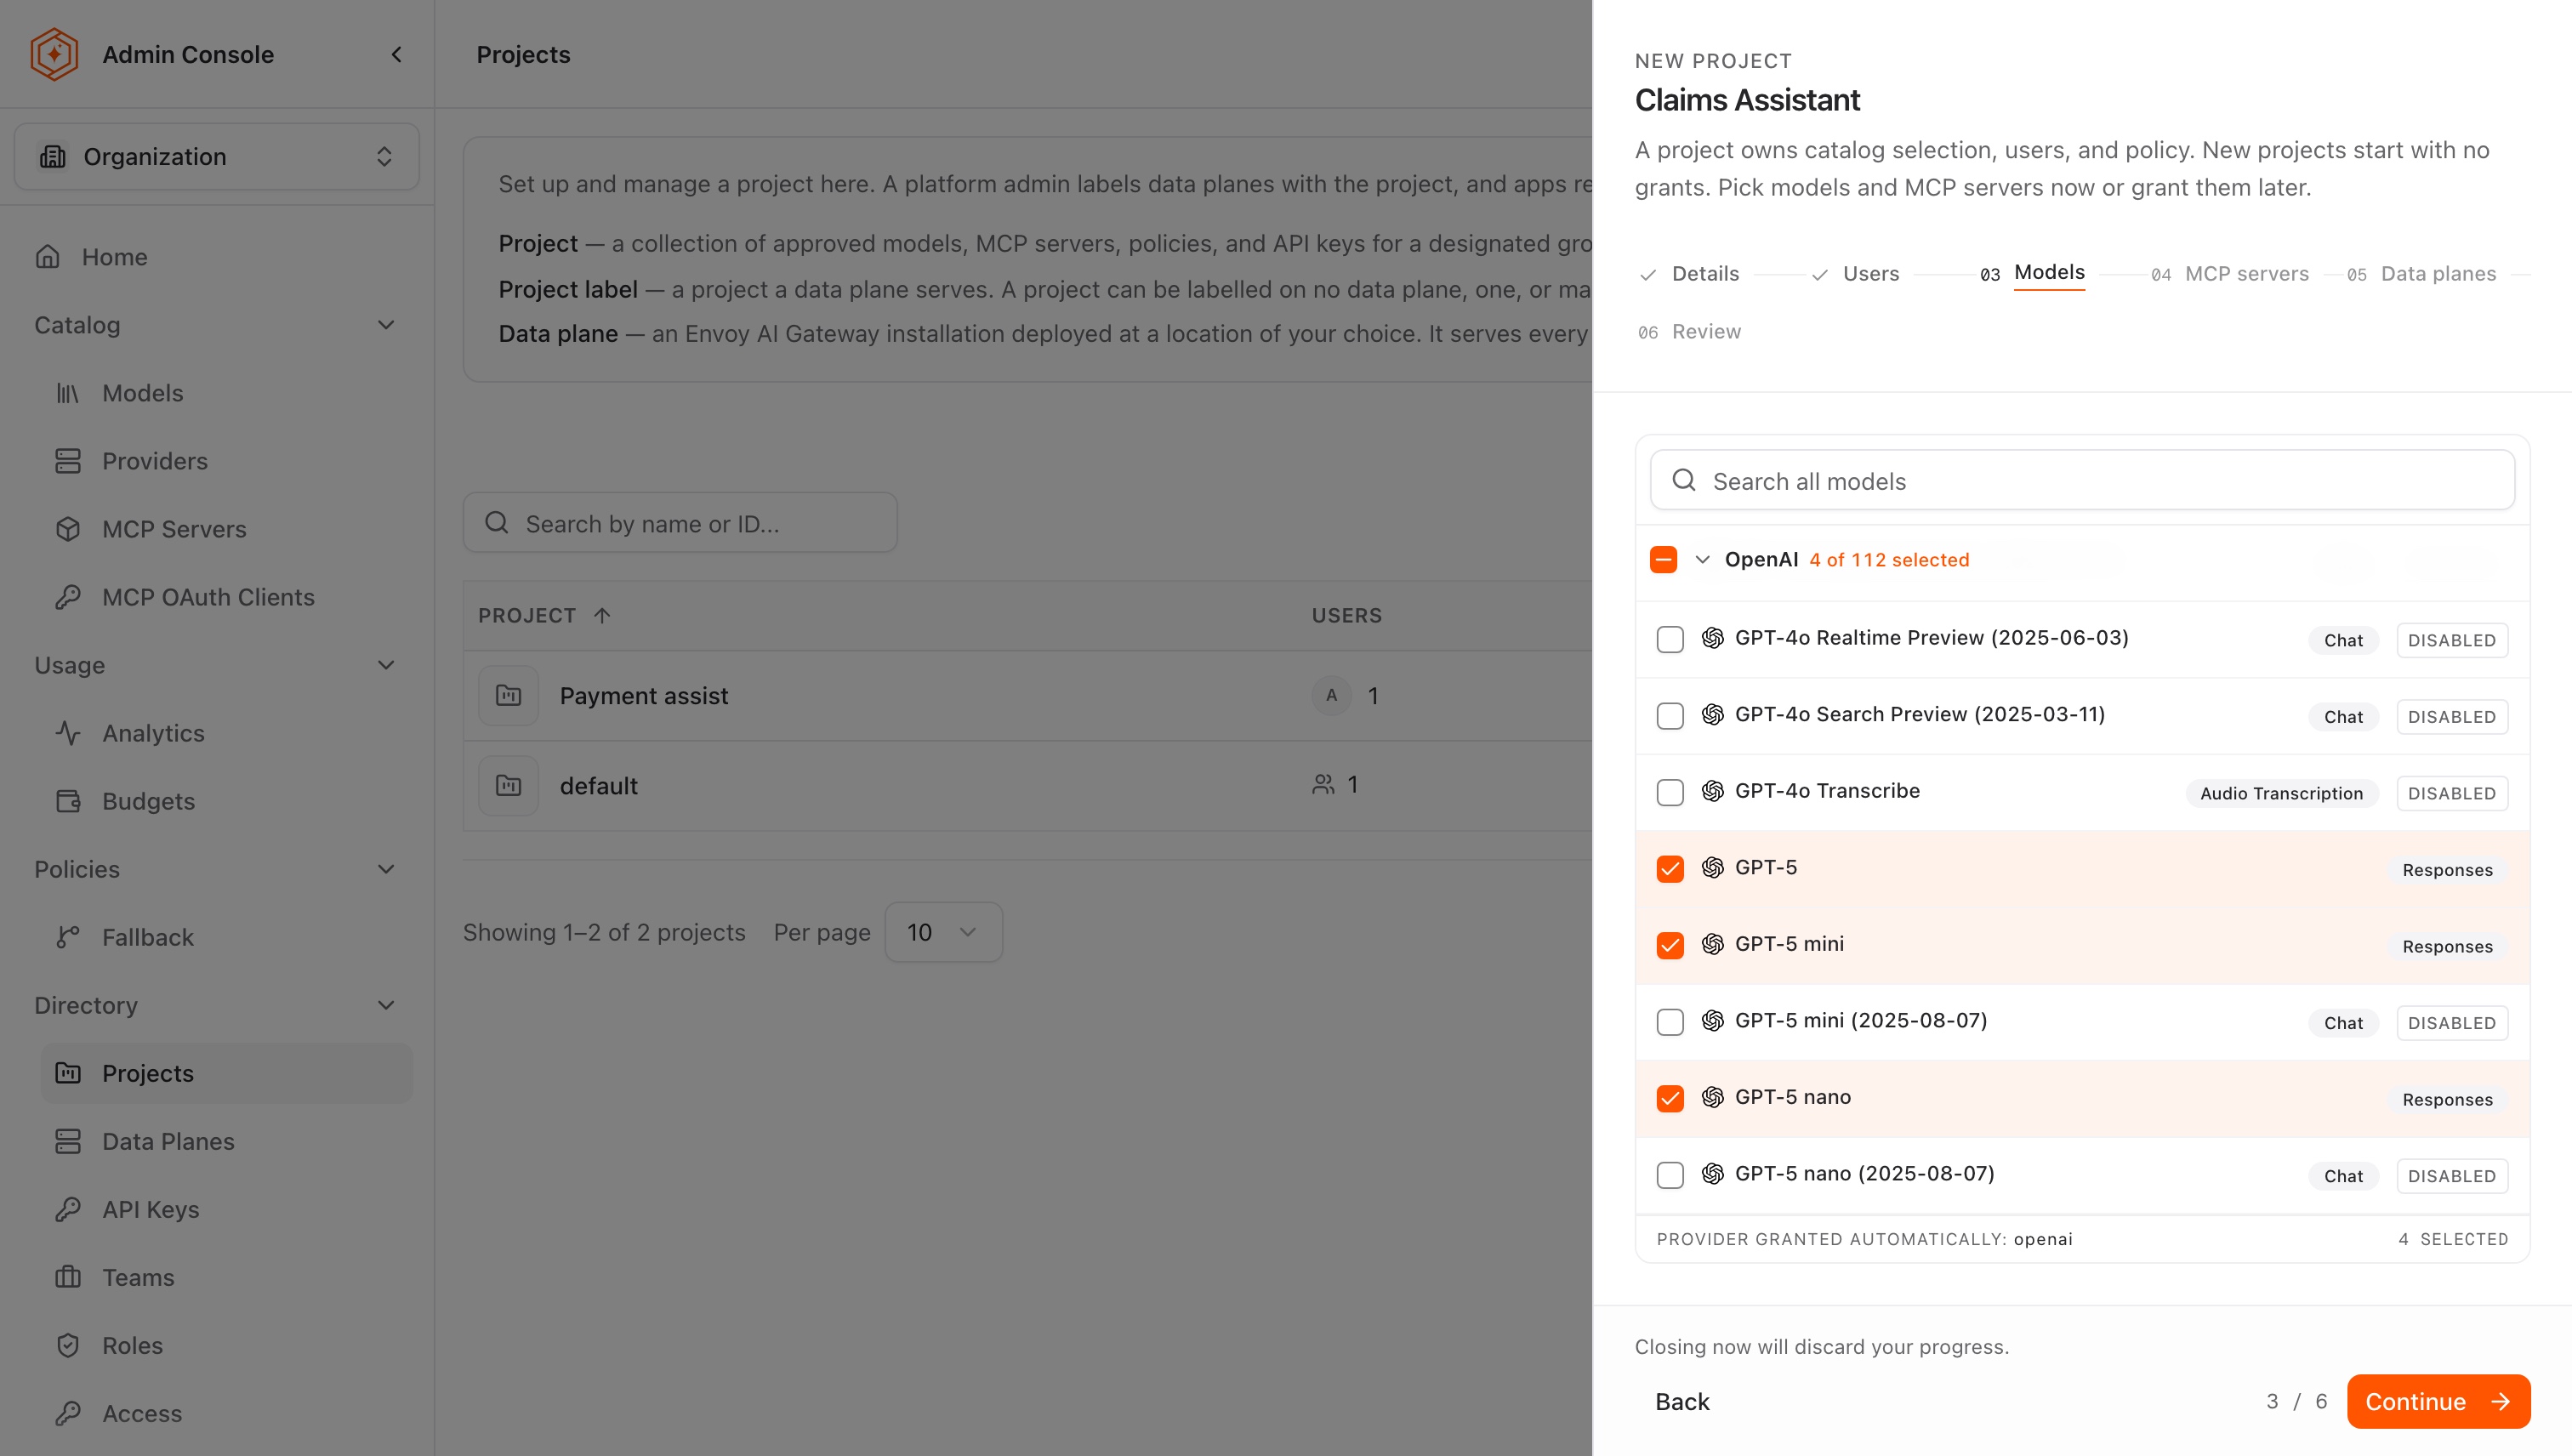Click the API Keys key icon
This screenshot has height=1456, width=2572.
tap(67, 1209)
